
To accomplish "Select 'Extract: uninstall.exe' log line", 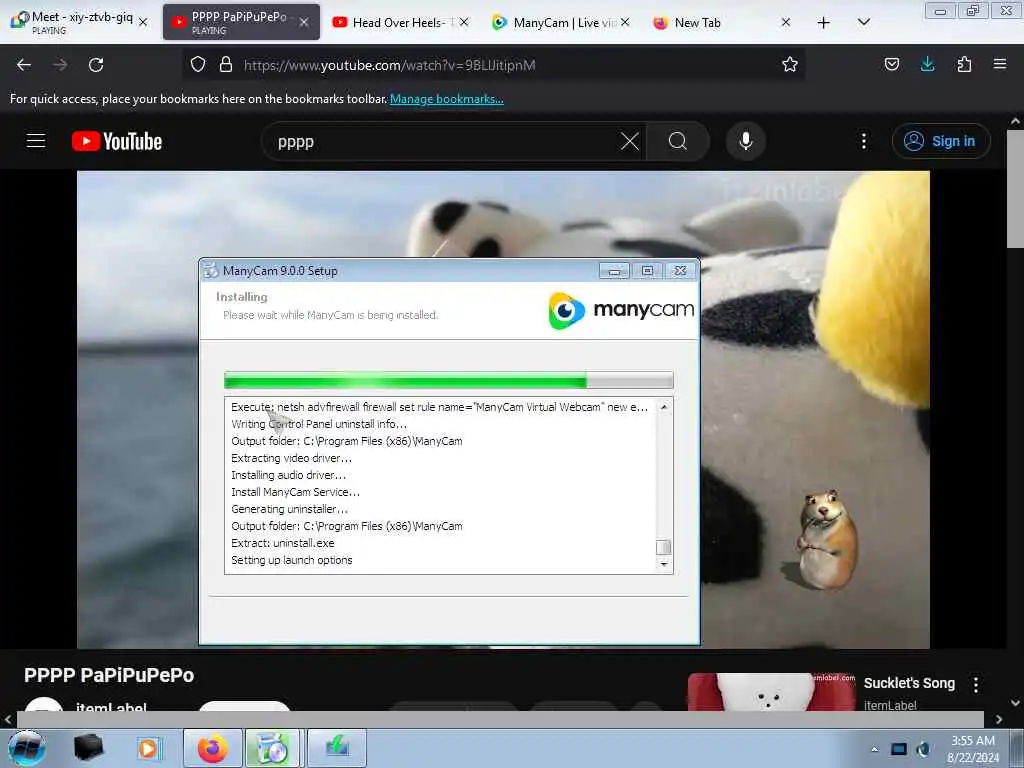I will coord(283,543).
